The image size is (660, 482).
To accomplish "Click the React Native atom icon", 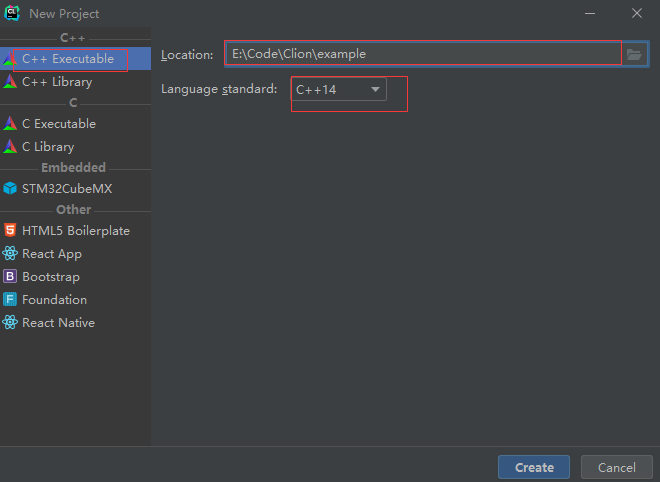I will (x=10, y=322).
